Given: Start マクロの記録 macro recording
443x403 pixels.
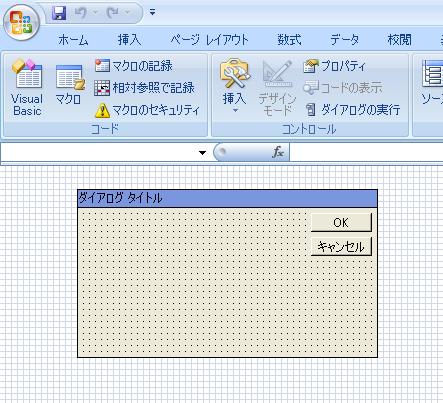Looking at the screenshot, I should click(134, 66).
